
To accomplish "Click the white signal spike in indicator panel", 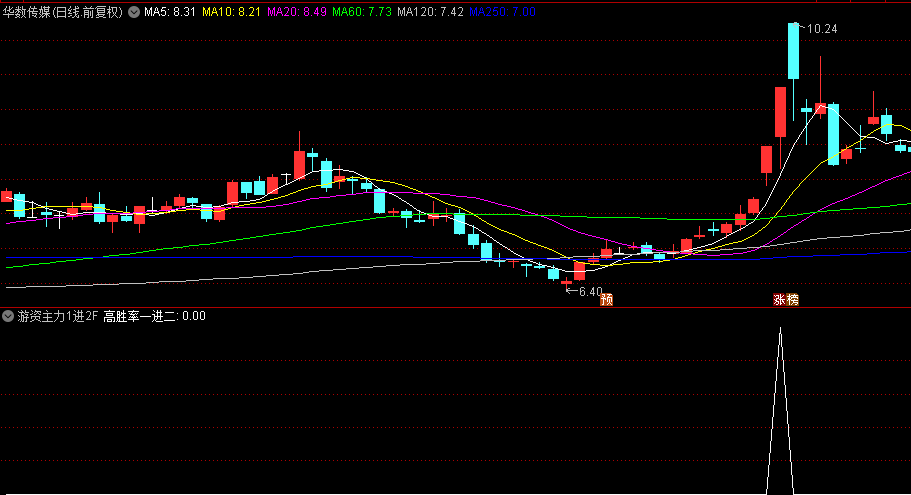I will (x=780, y=410).
